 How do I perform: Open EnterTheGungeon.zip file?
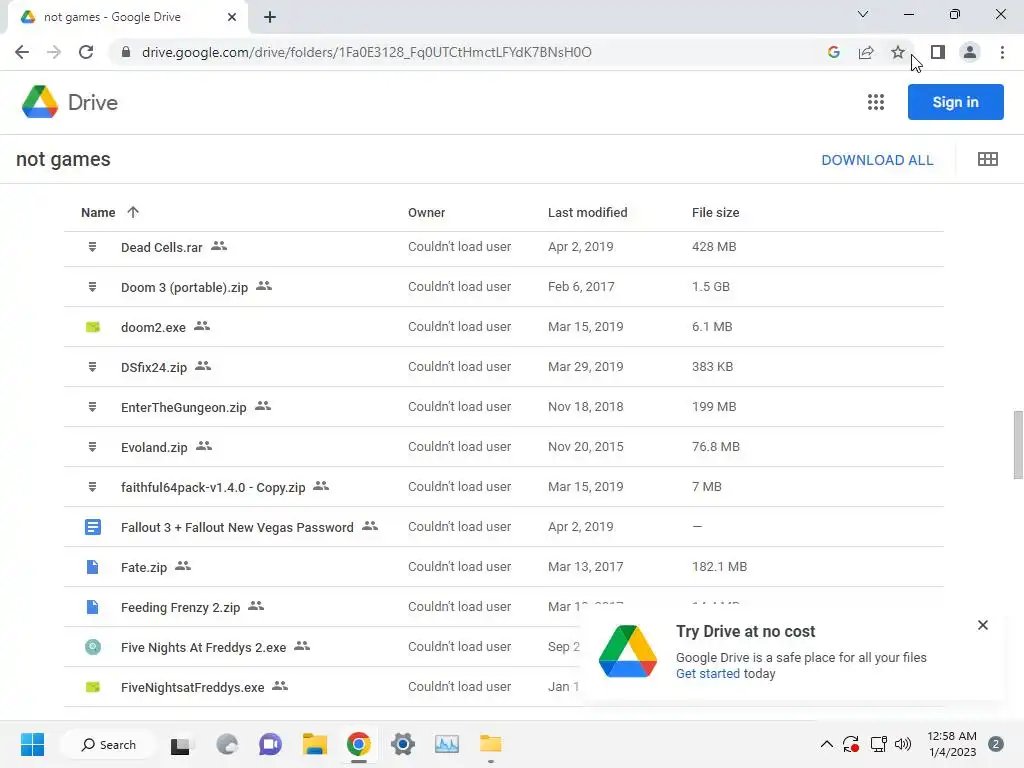(184, 408)
